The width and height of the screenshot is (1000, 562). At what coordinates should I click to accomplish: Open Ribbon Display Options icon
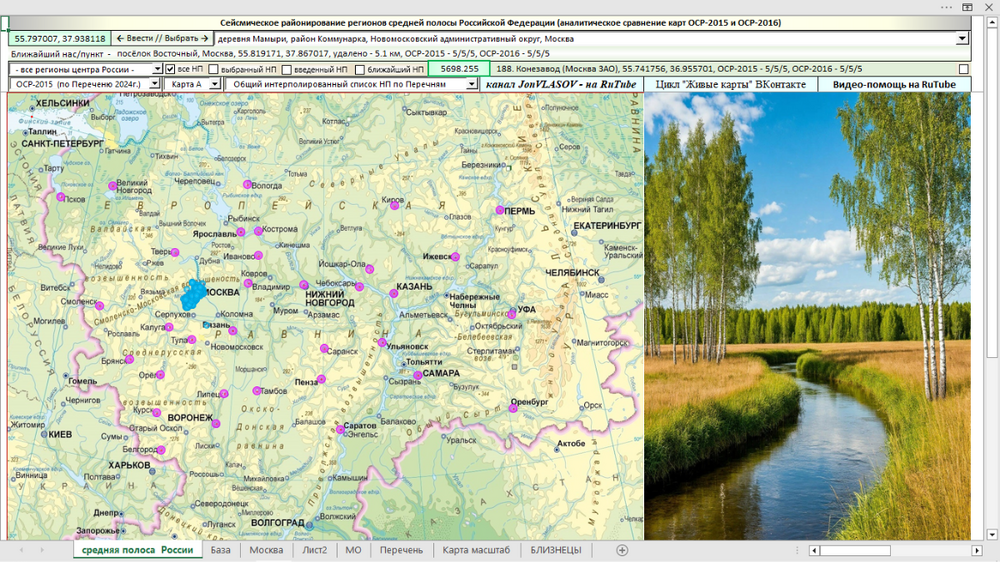tap(967, 7)
